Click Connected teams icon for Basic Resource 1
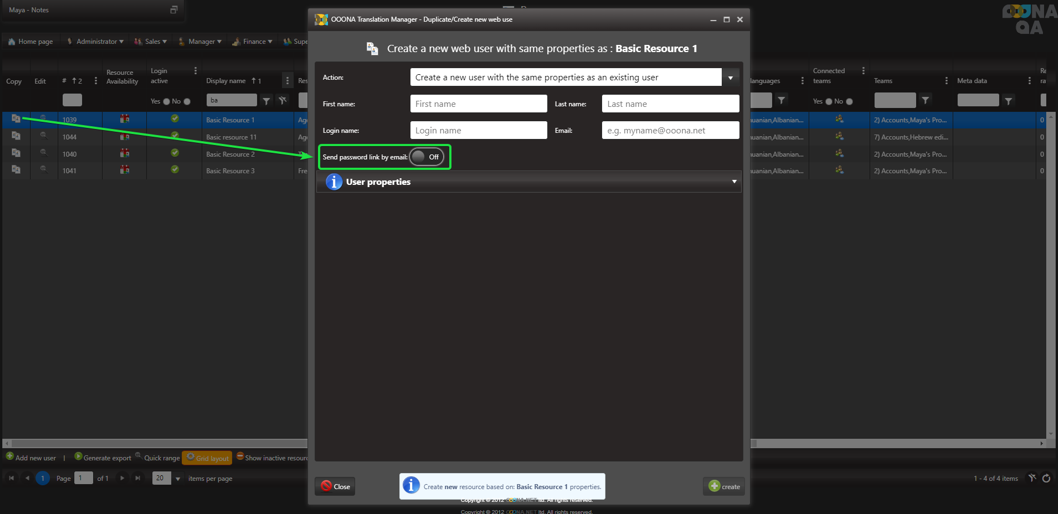The image size is (1058, 515). coord(839,119)
